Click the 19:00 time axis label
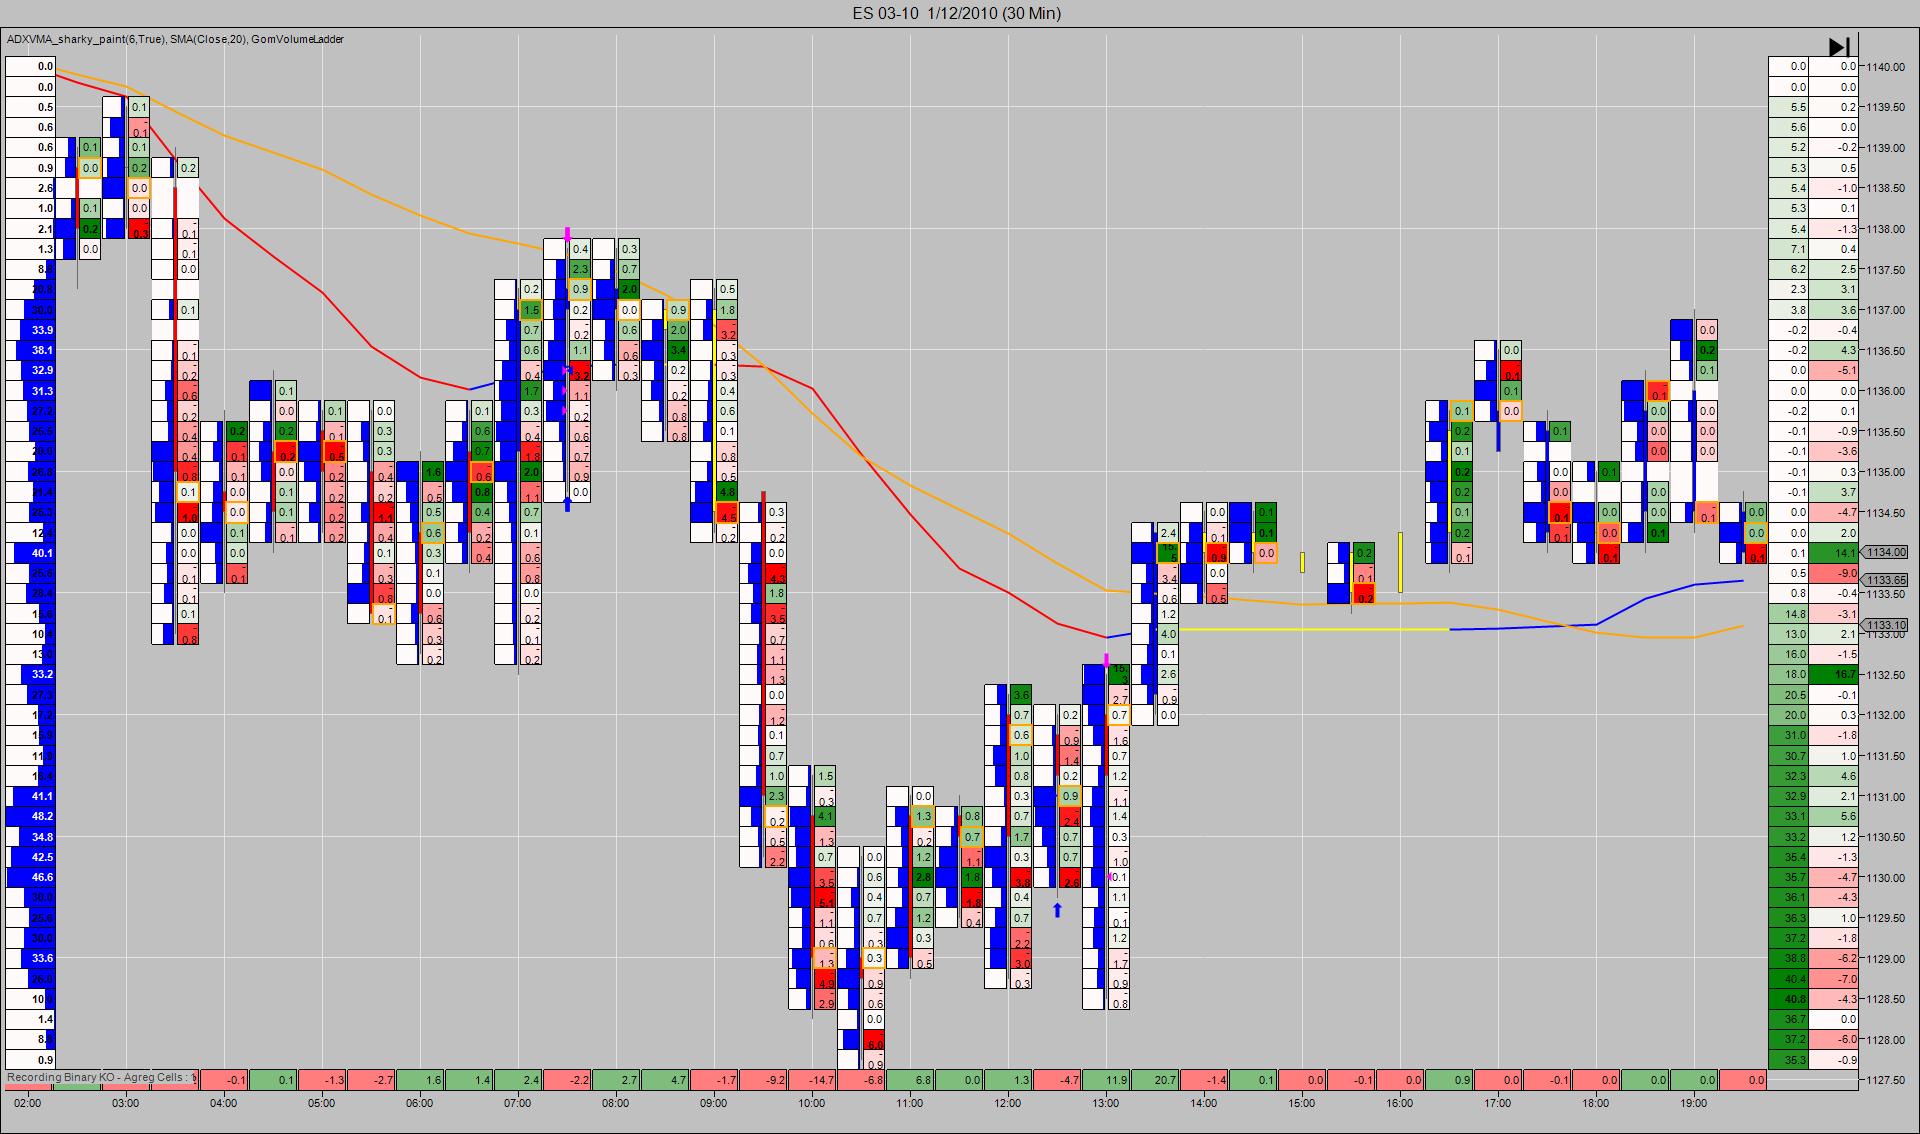This screenshot has width=1920, height=1134. [1694, 1103]
